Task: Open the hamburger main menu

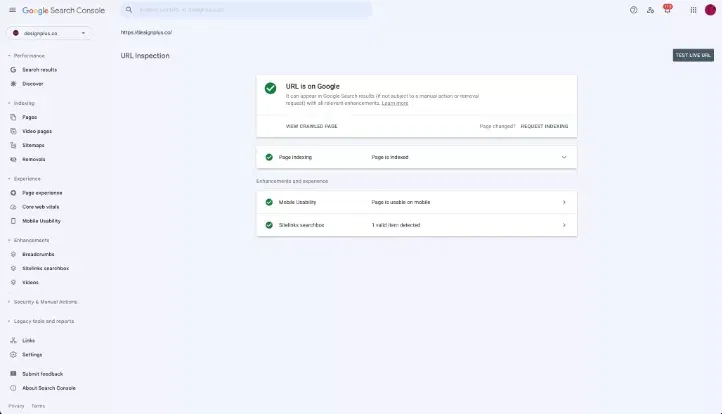Action: click(12, 10)
